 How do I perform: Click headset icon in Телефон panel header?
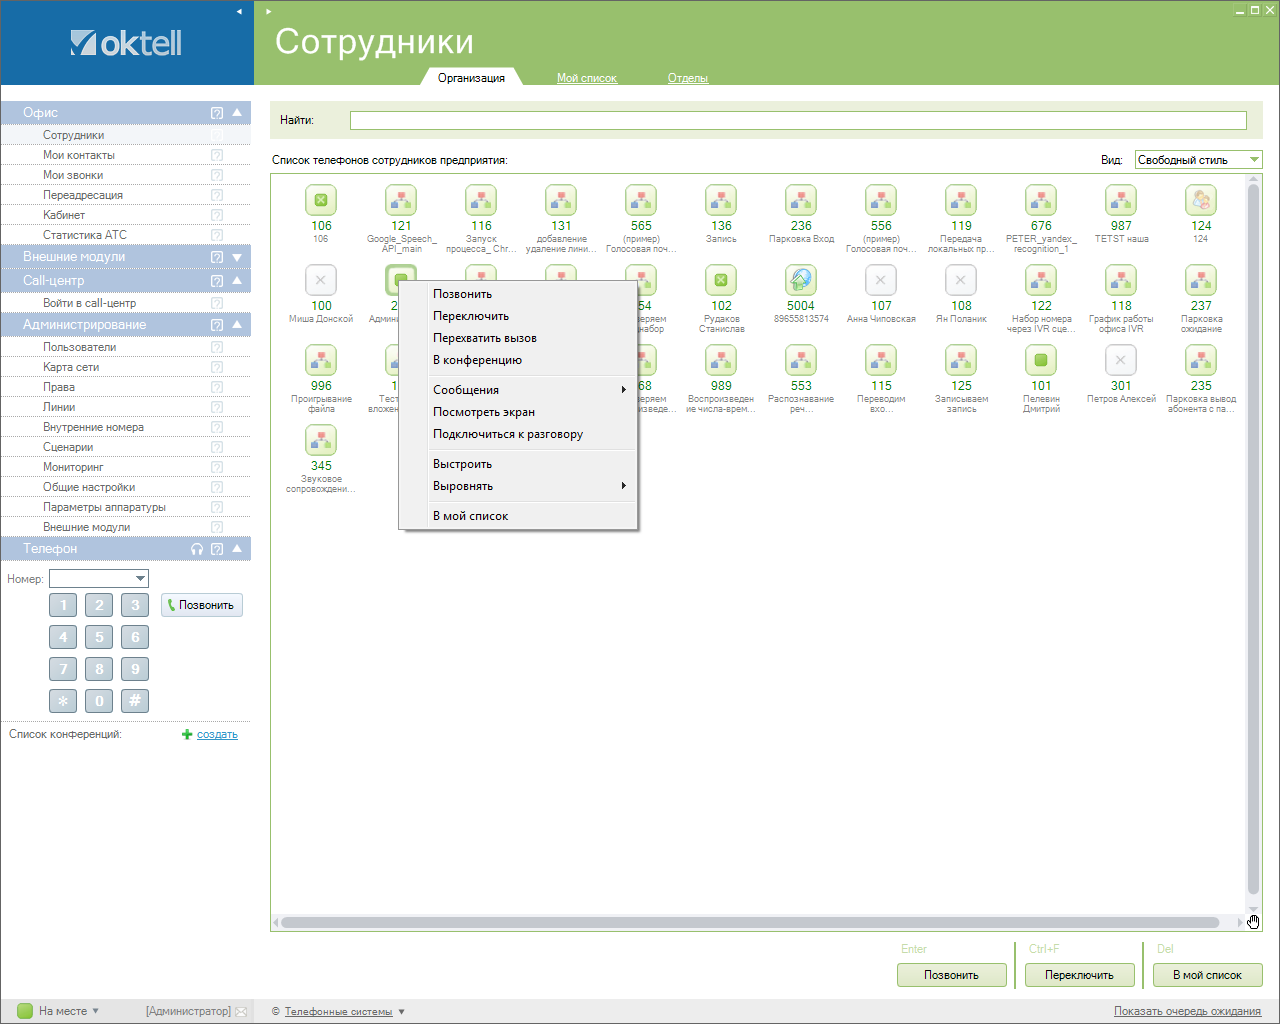click(197, 549)
